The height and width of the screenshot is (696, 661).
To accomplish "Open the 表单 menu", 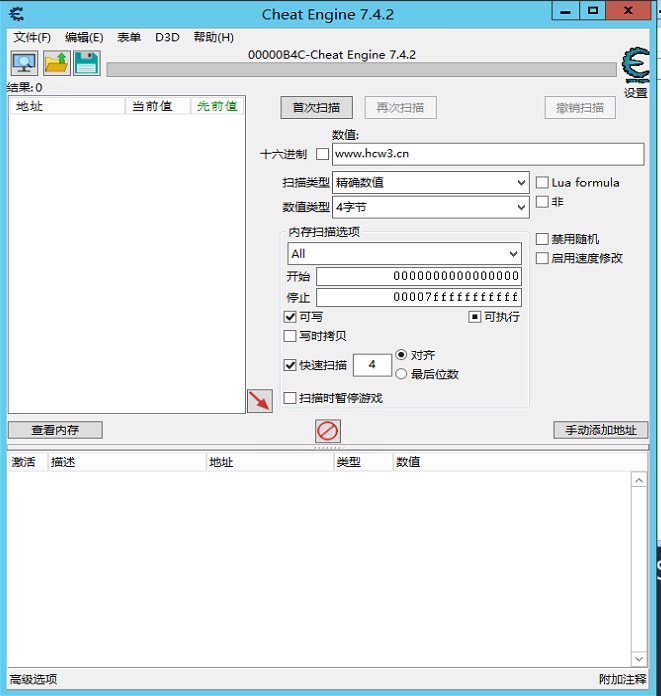I will click(129, 37).
